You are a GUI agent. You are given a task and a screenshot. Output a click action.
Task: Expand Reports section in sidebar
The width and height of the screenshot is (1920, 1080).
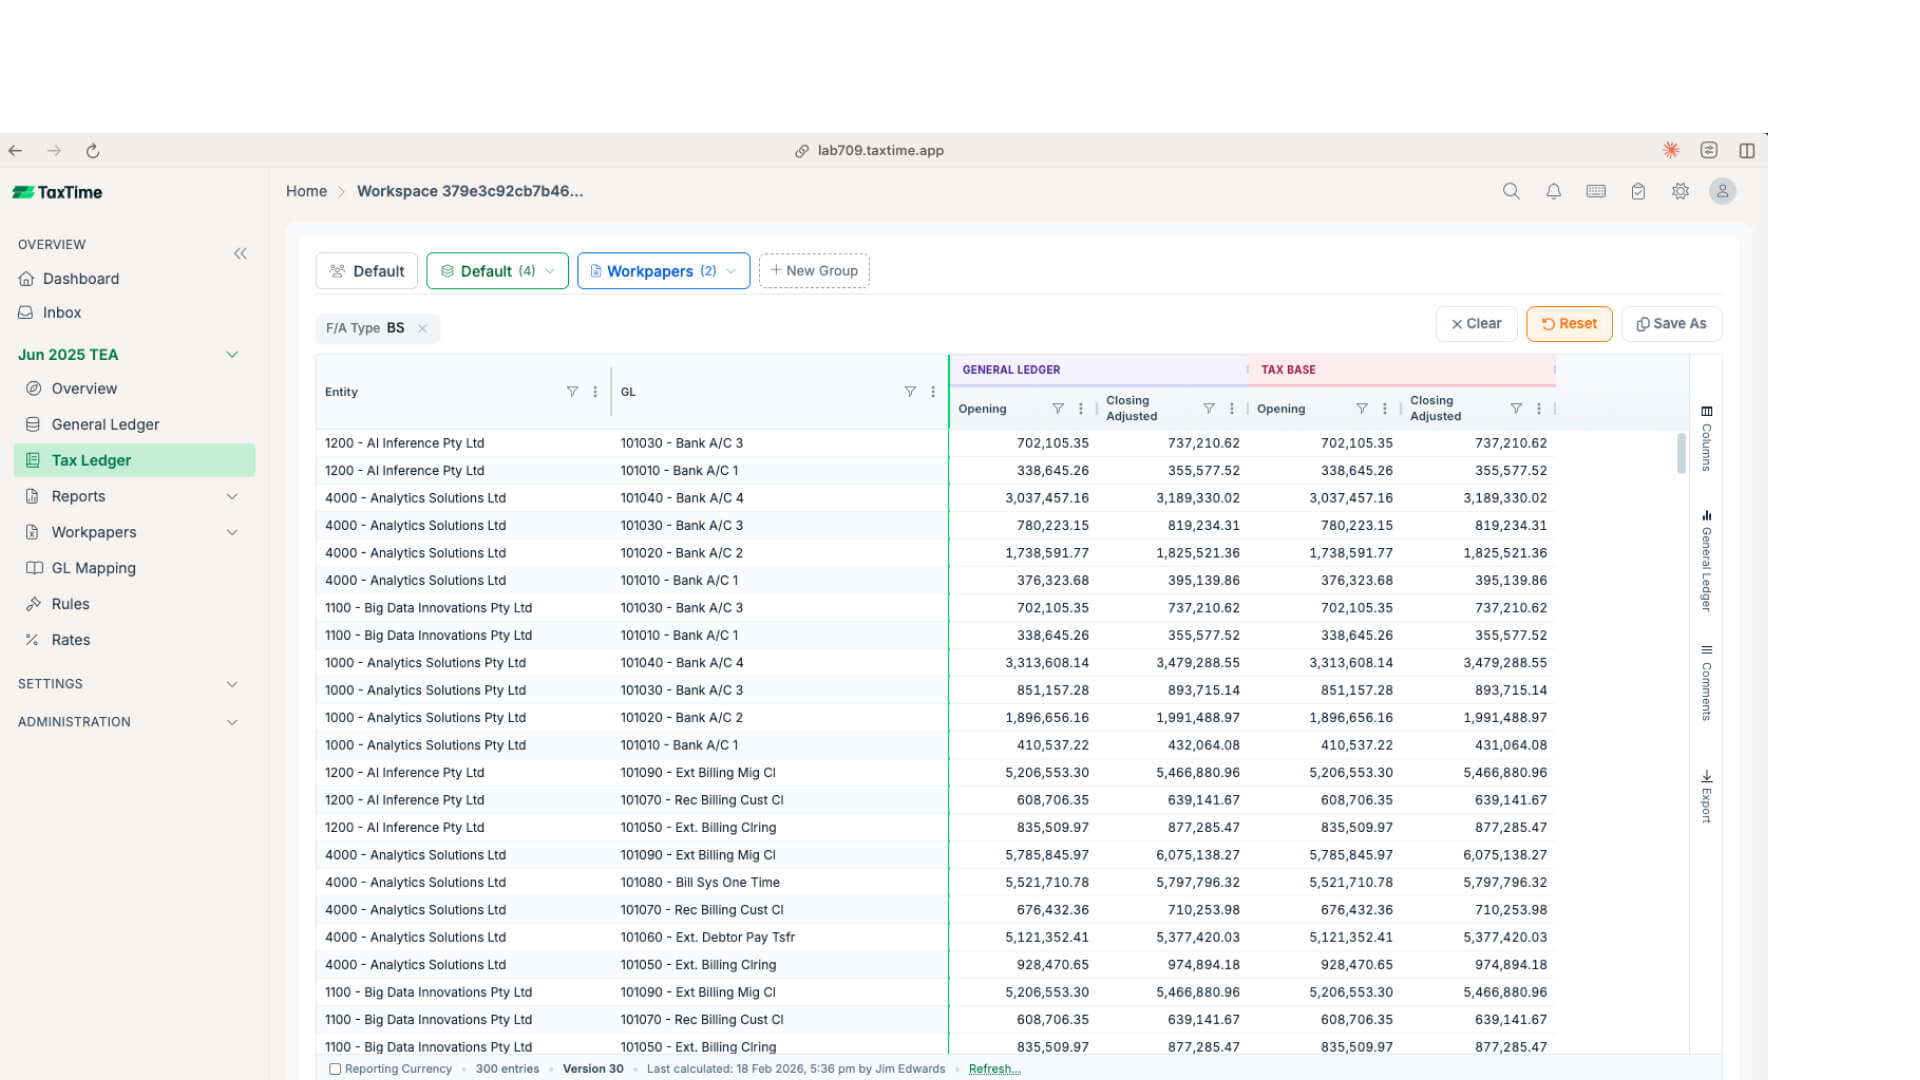(x=232, y=496)
